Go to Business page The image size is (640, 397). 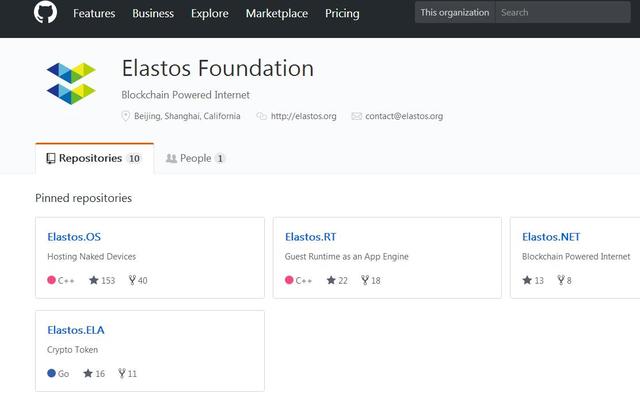(153, 13)
